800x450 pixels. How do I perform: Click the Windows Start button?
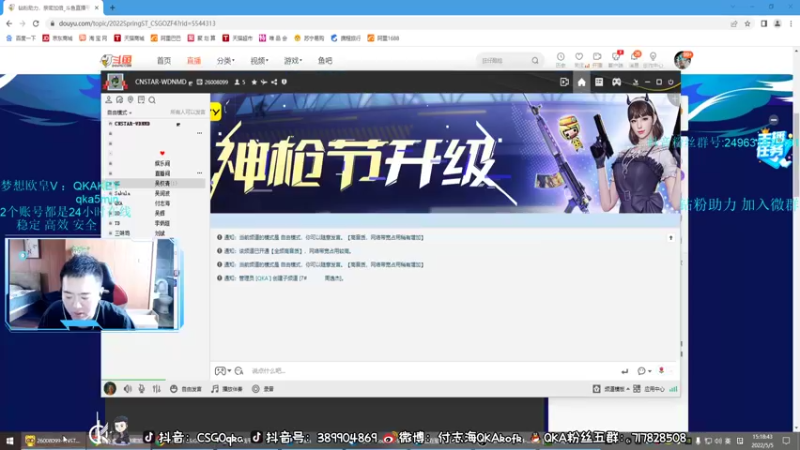tap(9, 441)
